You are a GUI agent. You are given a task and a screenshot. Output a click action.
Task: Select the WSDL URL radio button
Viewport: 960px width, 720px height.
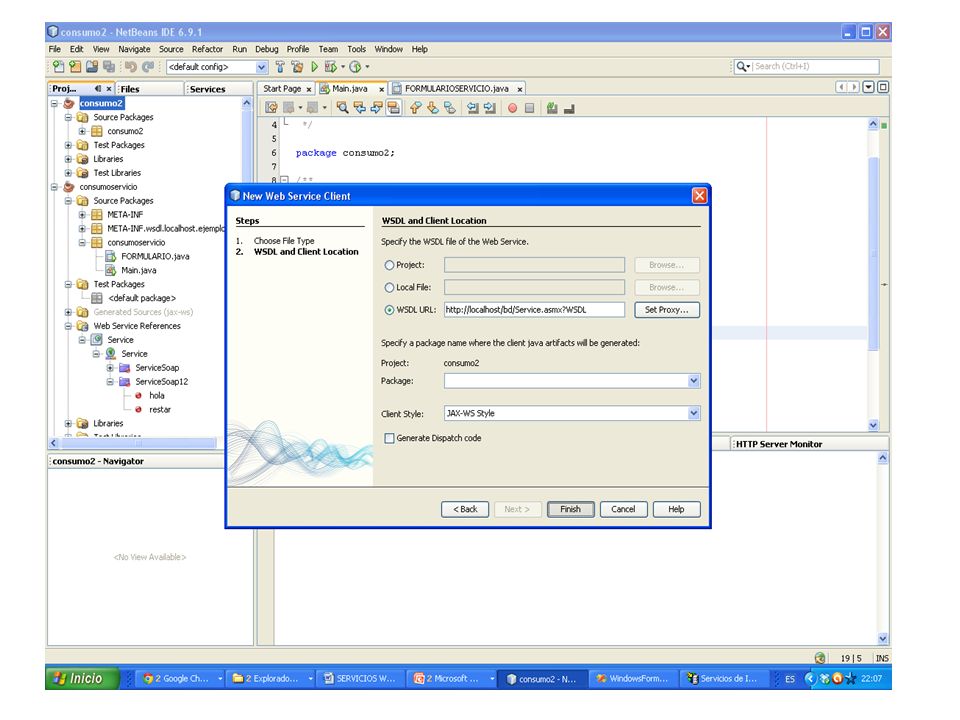click(389, 310)
